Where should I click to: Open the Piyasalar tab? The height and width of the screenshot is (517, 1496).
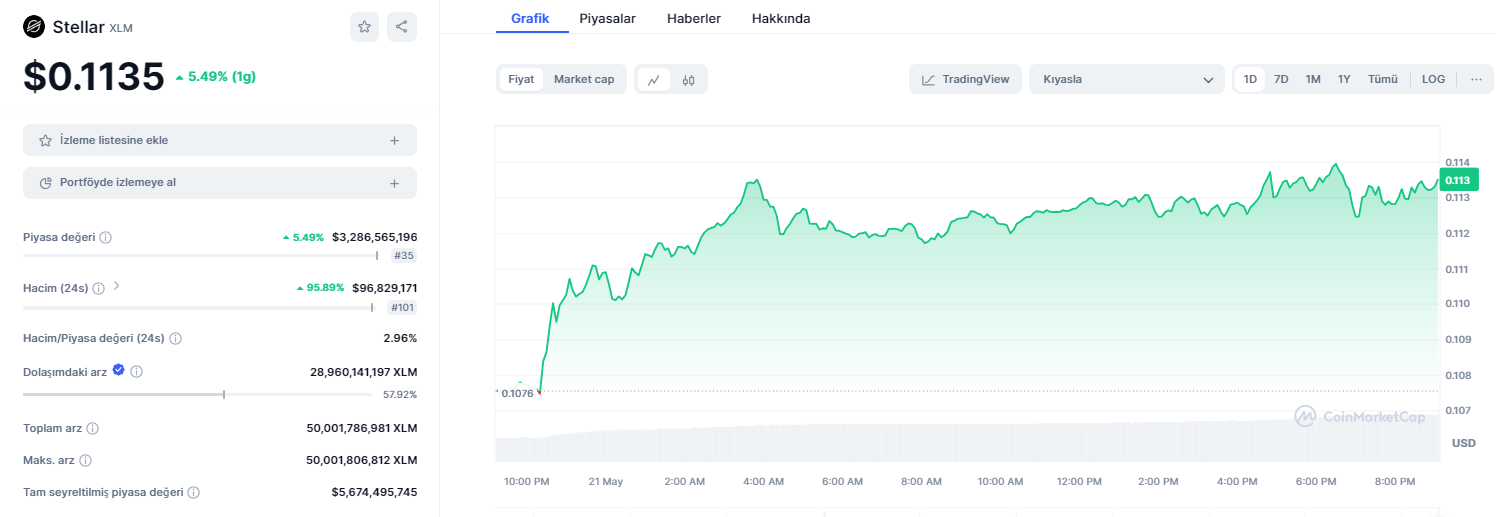[x=607, y=18]
